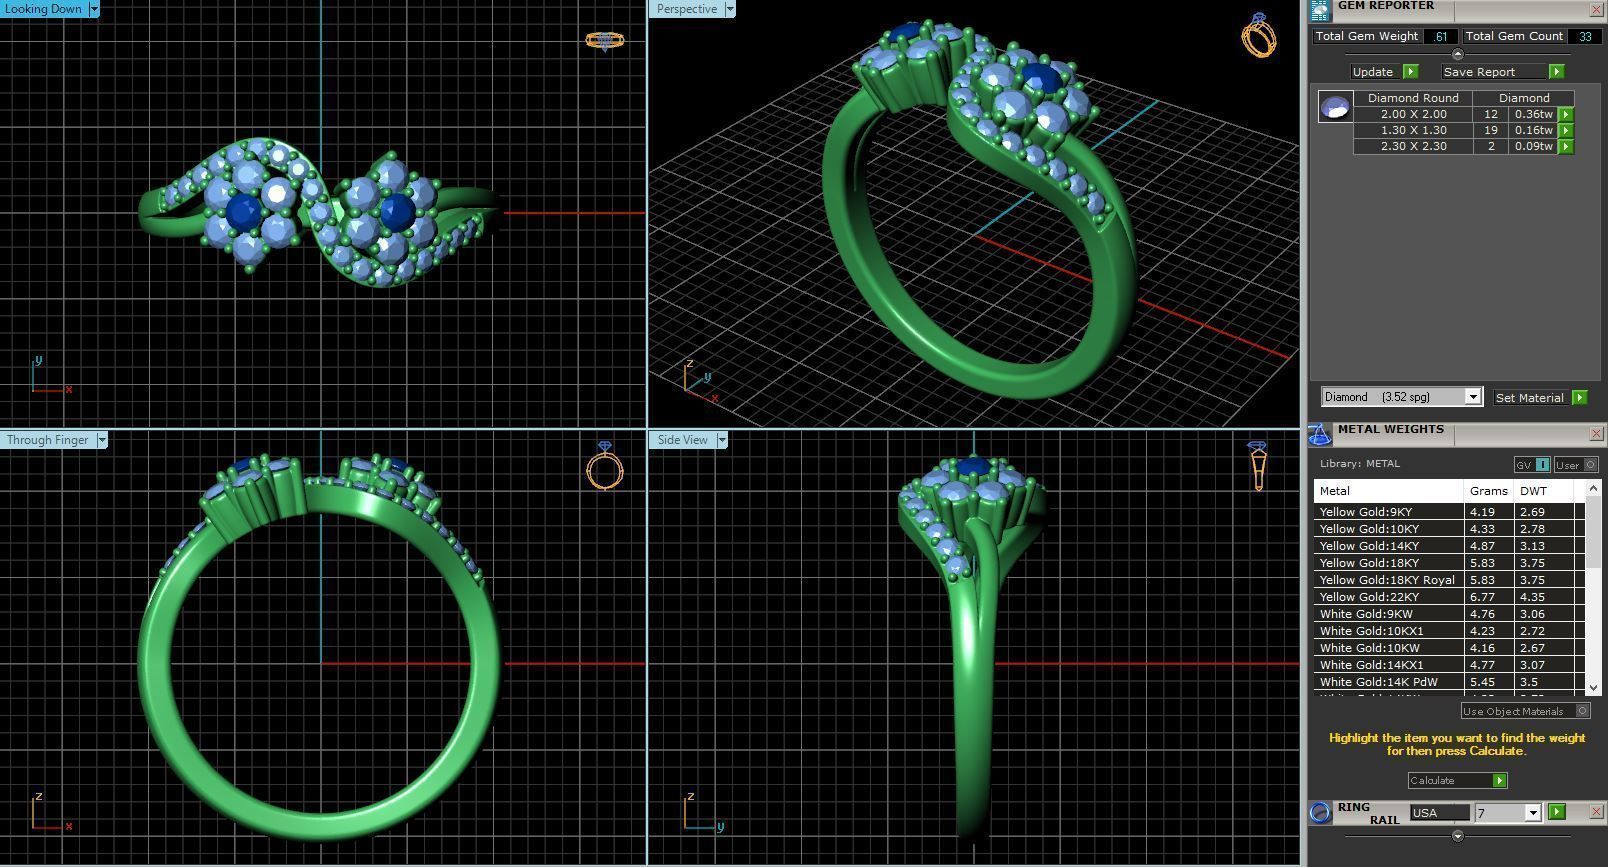Click the metal list scroll-up arrow
Image resolution: width=1608 pixels, height=867 pixels.
(x=1593, y=489)
